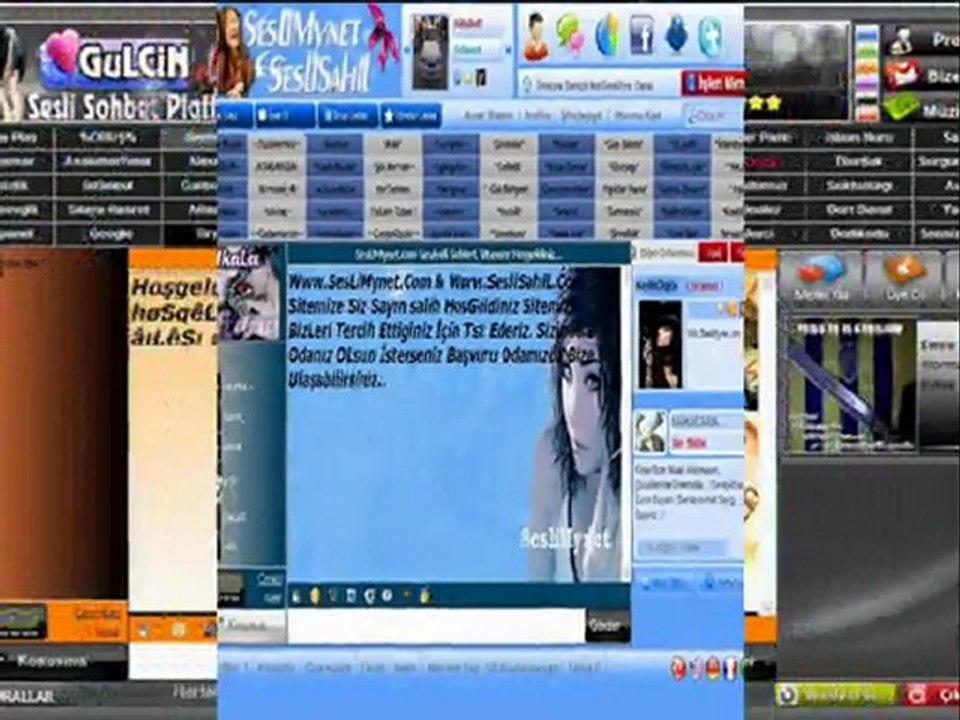Click the Mesaj Yaz chat bubble button
Image resolution: width=960 pixels, height=720 pixels.
[821, 277]
